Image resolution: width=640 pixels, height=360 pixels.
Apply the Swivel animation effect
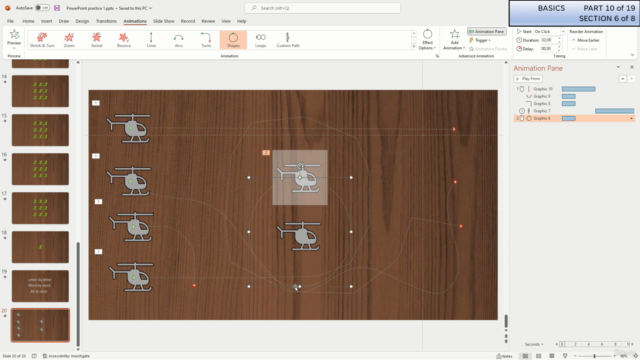pos(96,40)
